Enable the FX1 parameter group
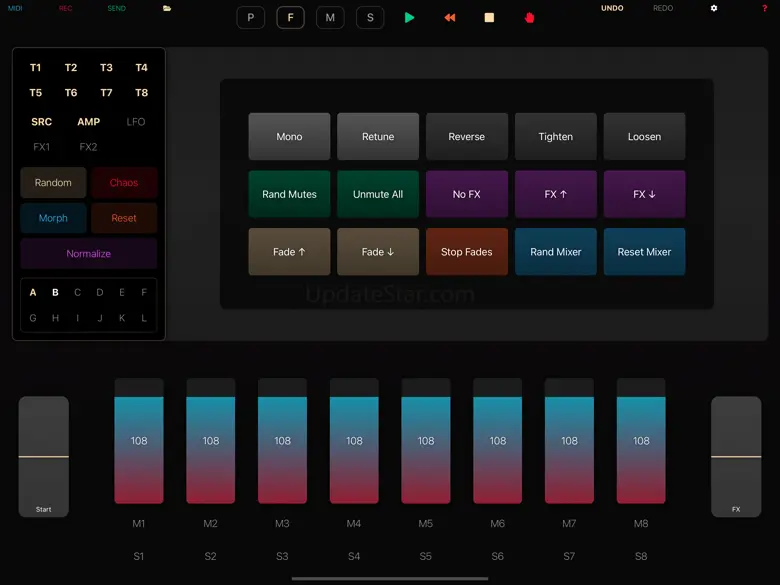This screenshot has width=780, height=585. [x=42, y=147]
